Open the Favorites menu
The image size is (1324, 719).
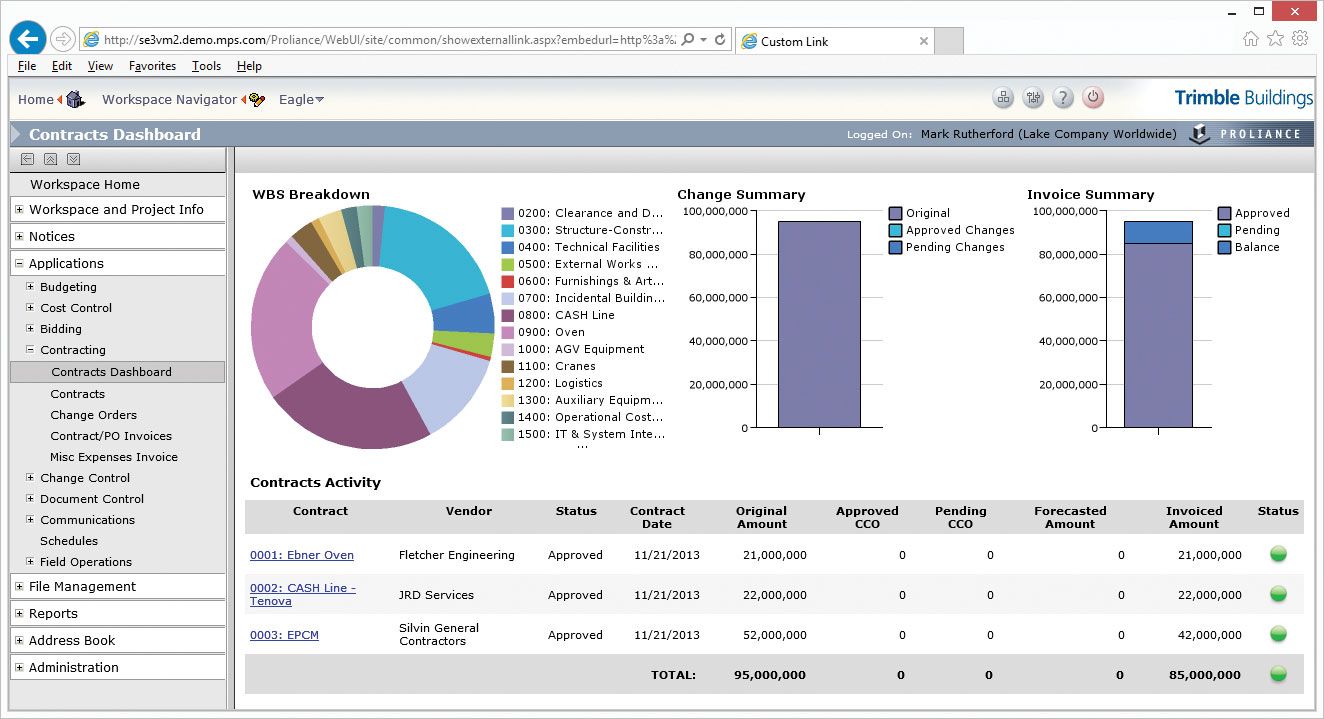click(x=152, y=66)
